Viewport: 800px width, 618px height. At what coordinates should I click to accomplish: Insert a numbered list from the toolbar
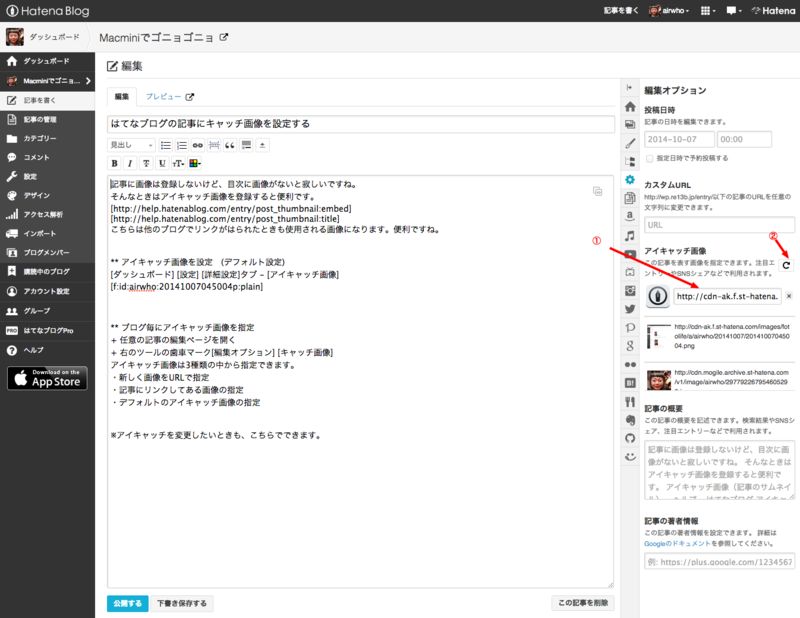182,145
